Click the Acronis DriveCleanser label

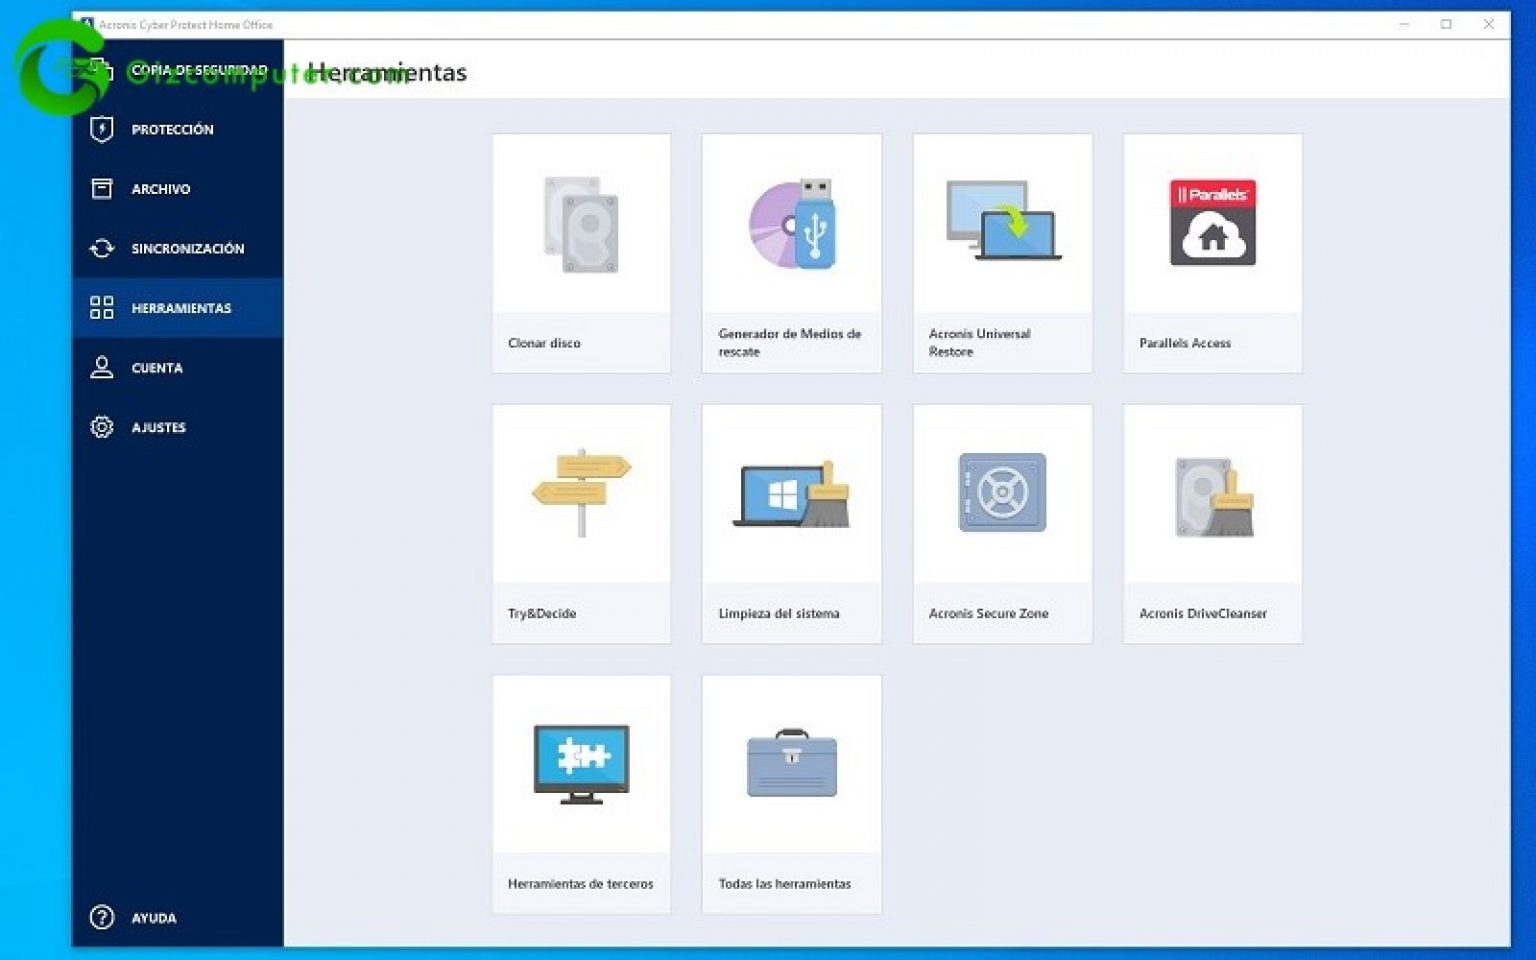[1203, 613]
